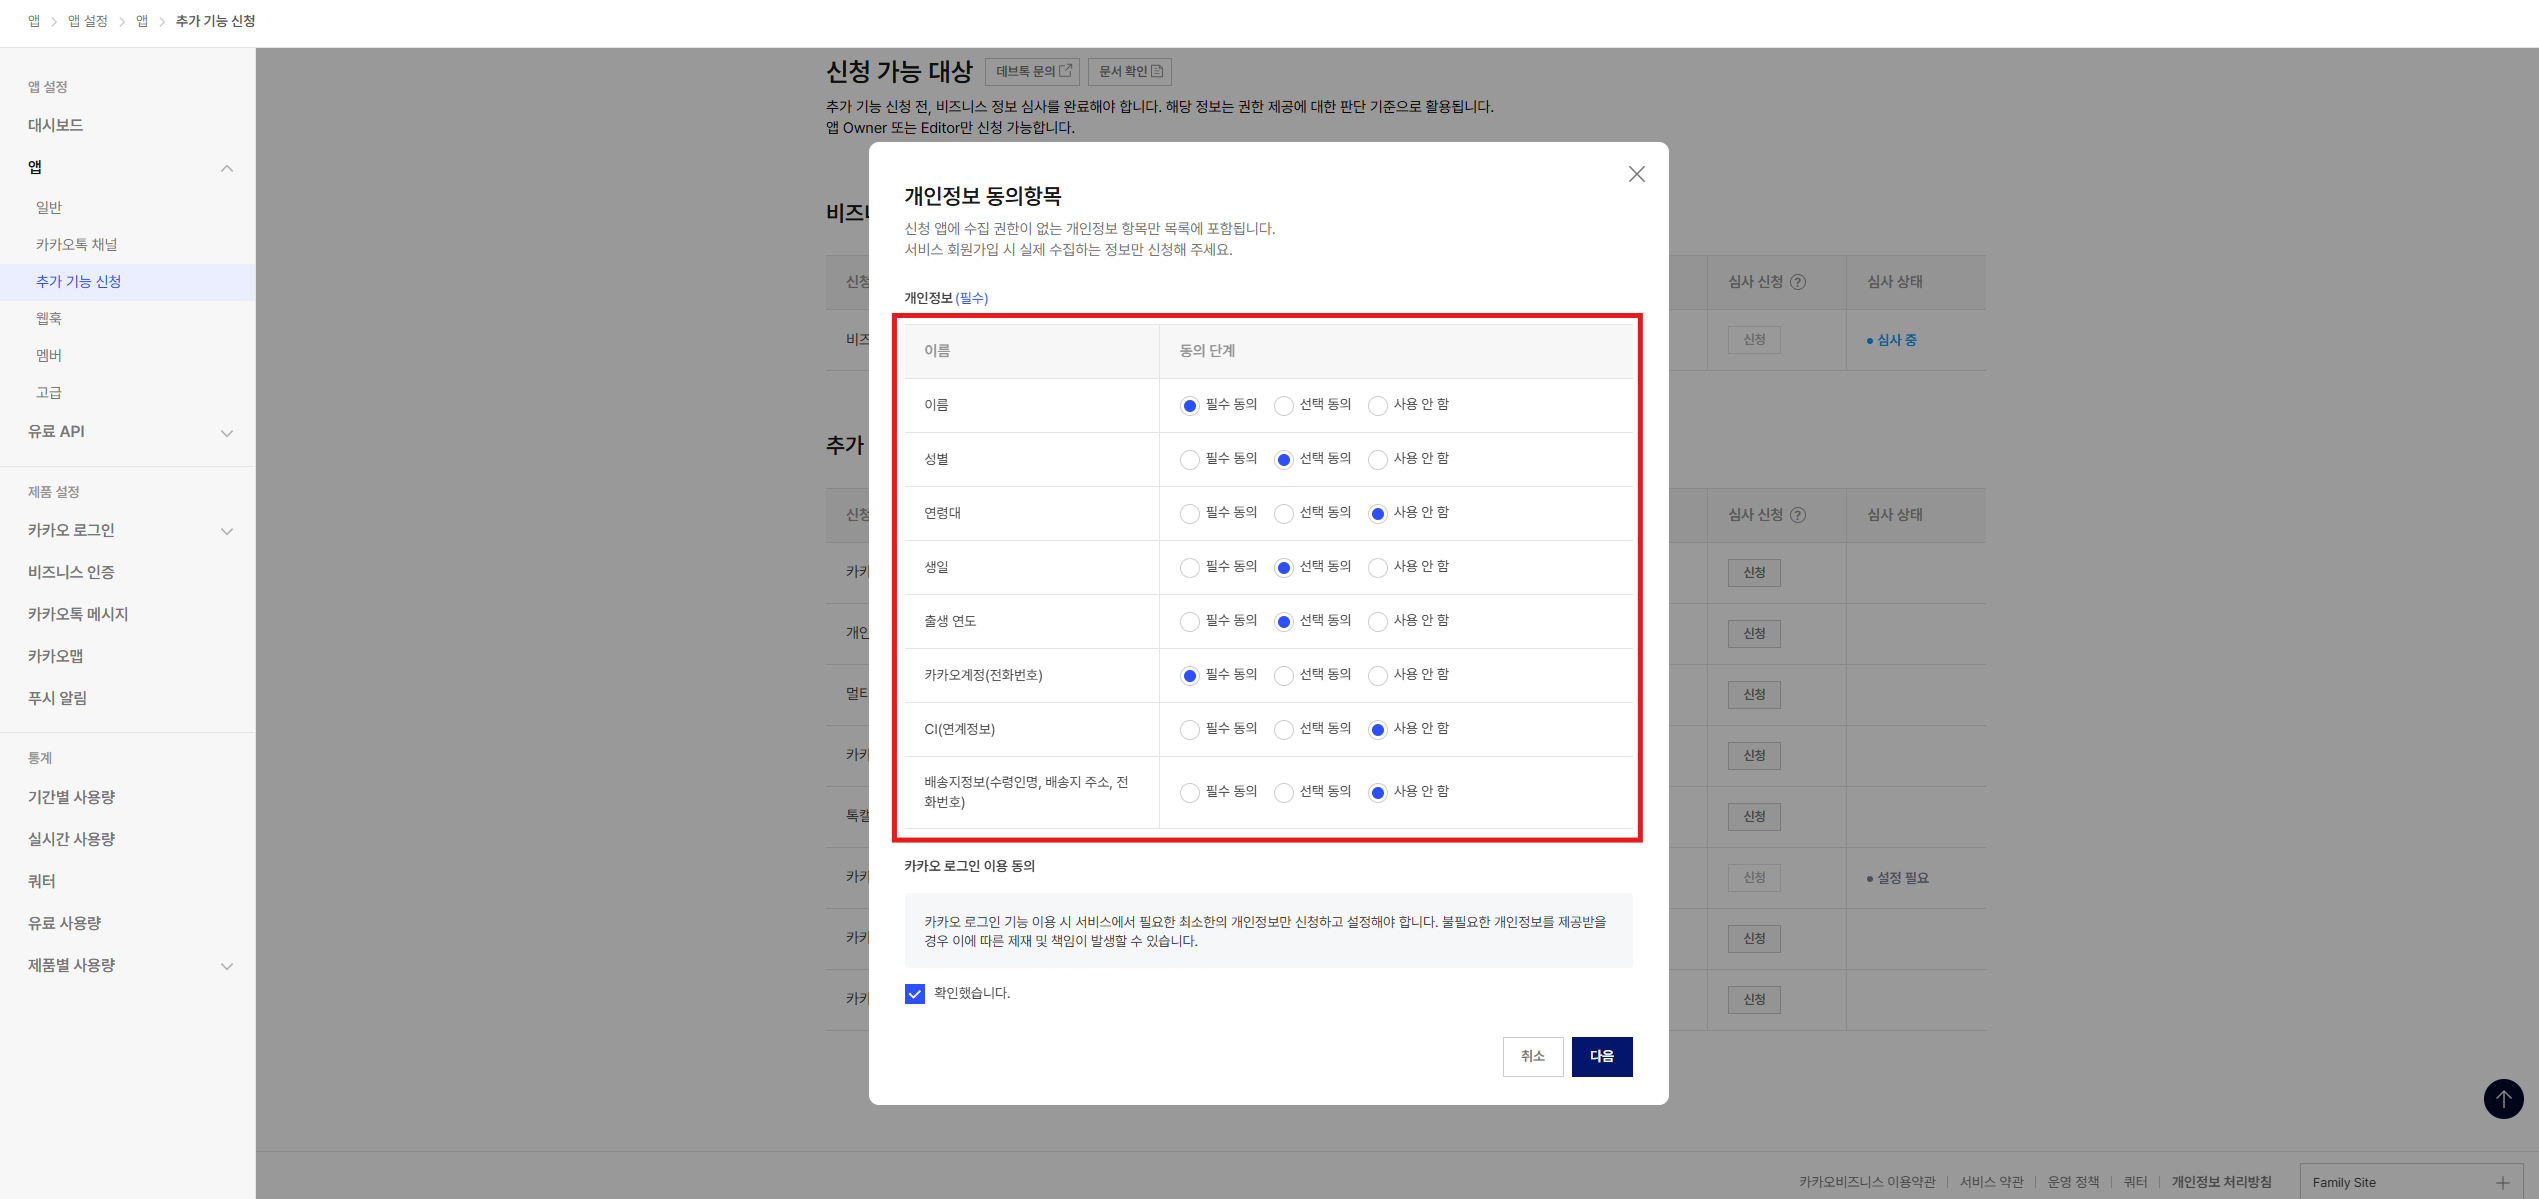Select 사용 안 함 for 배송지정보
2539x1199 pixels.
pyautogui.click(x=1377, y=792)
